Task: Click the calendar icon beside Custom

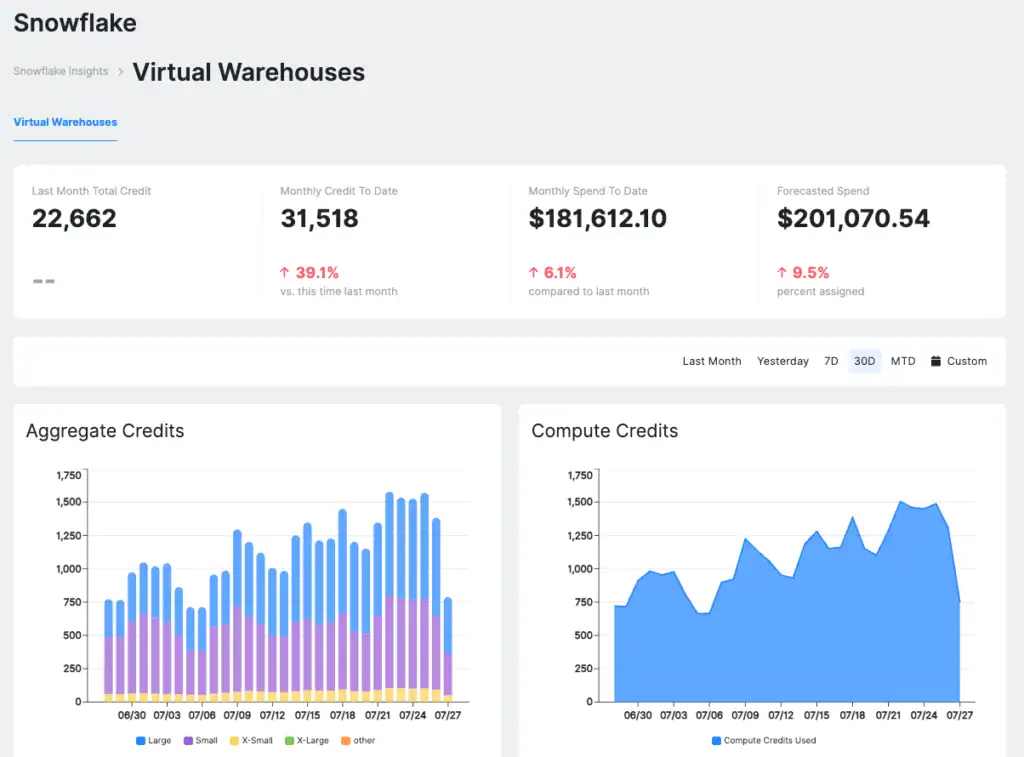Action: 936,361
